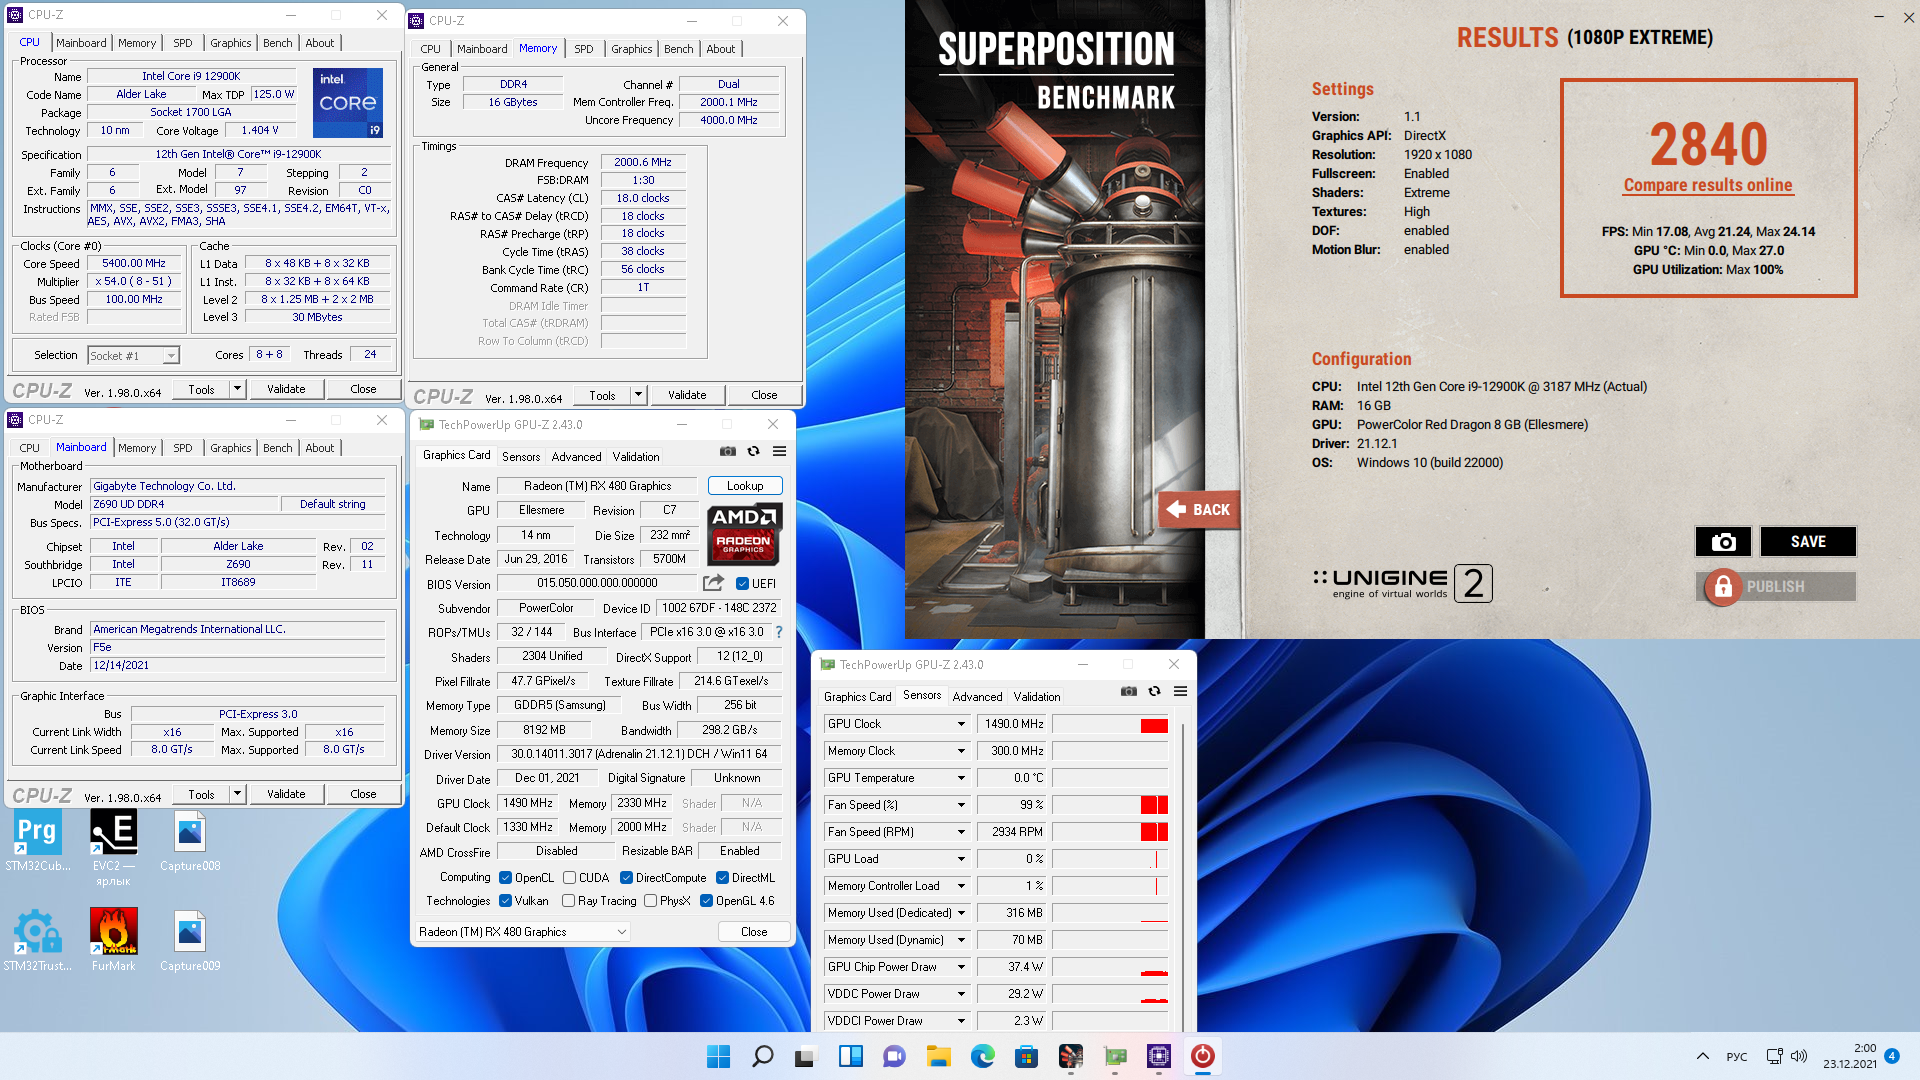Open File Explorer from the taskbar
Viewport: 1920px width, 1080px height.
coord(939,1056)
